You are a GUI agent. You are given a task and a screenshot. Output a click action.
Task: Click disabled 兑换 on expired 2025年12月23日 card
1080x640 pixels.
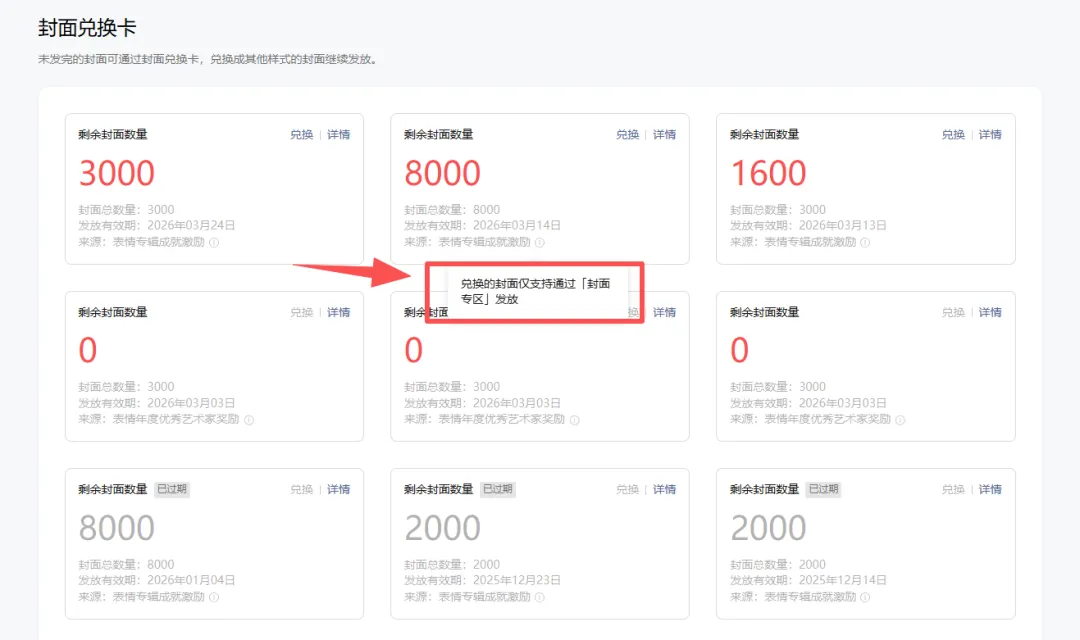[x=627, y=489]
